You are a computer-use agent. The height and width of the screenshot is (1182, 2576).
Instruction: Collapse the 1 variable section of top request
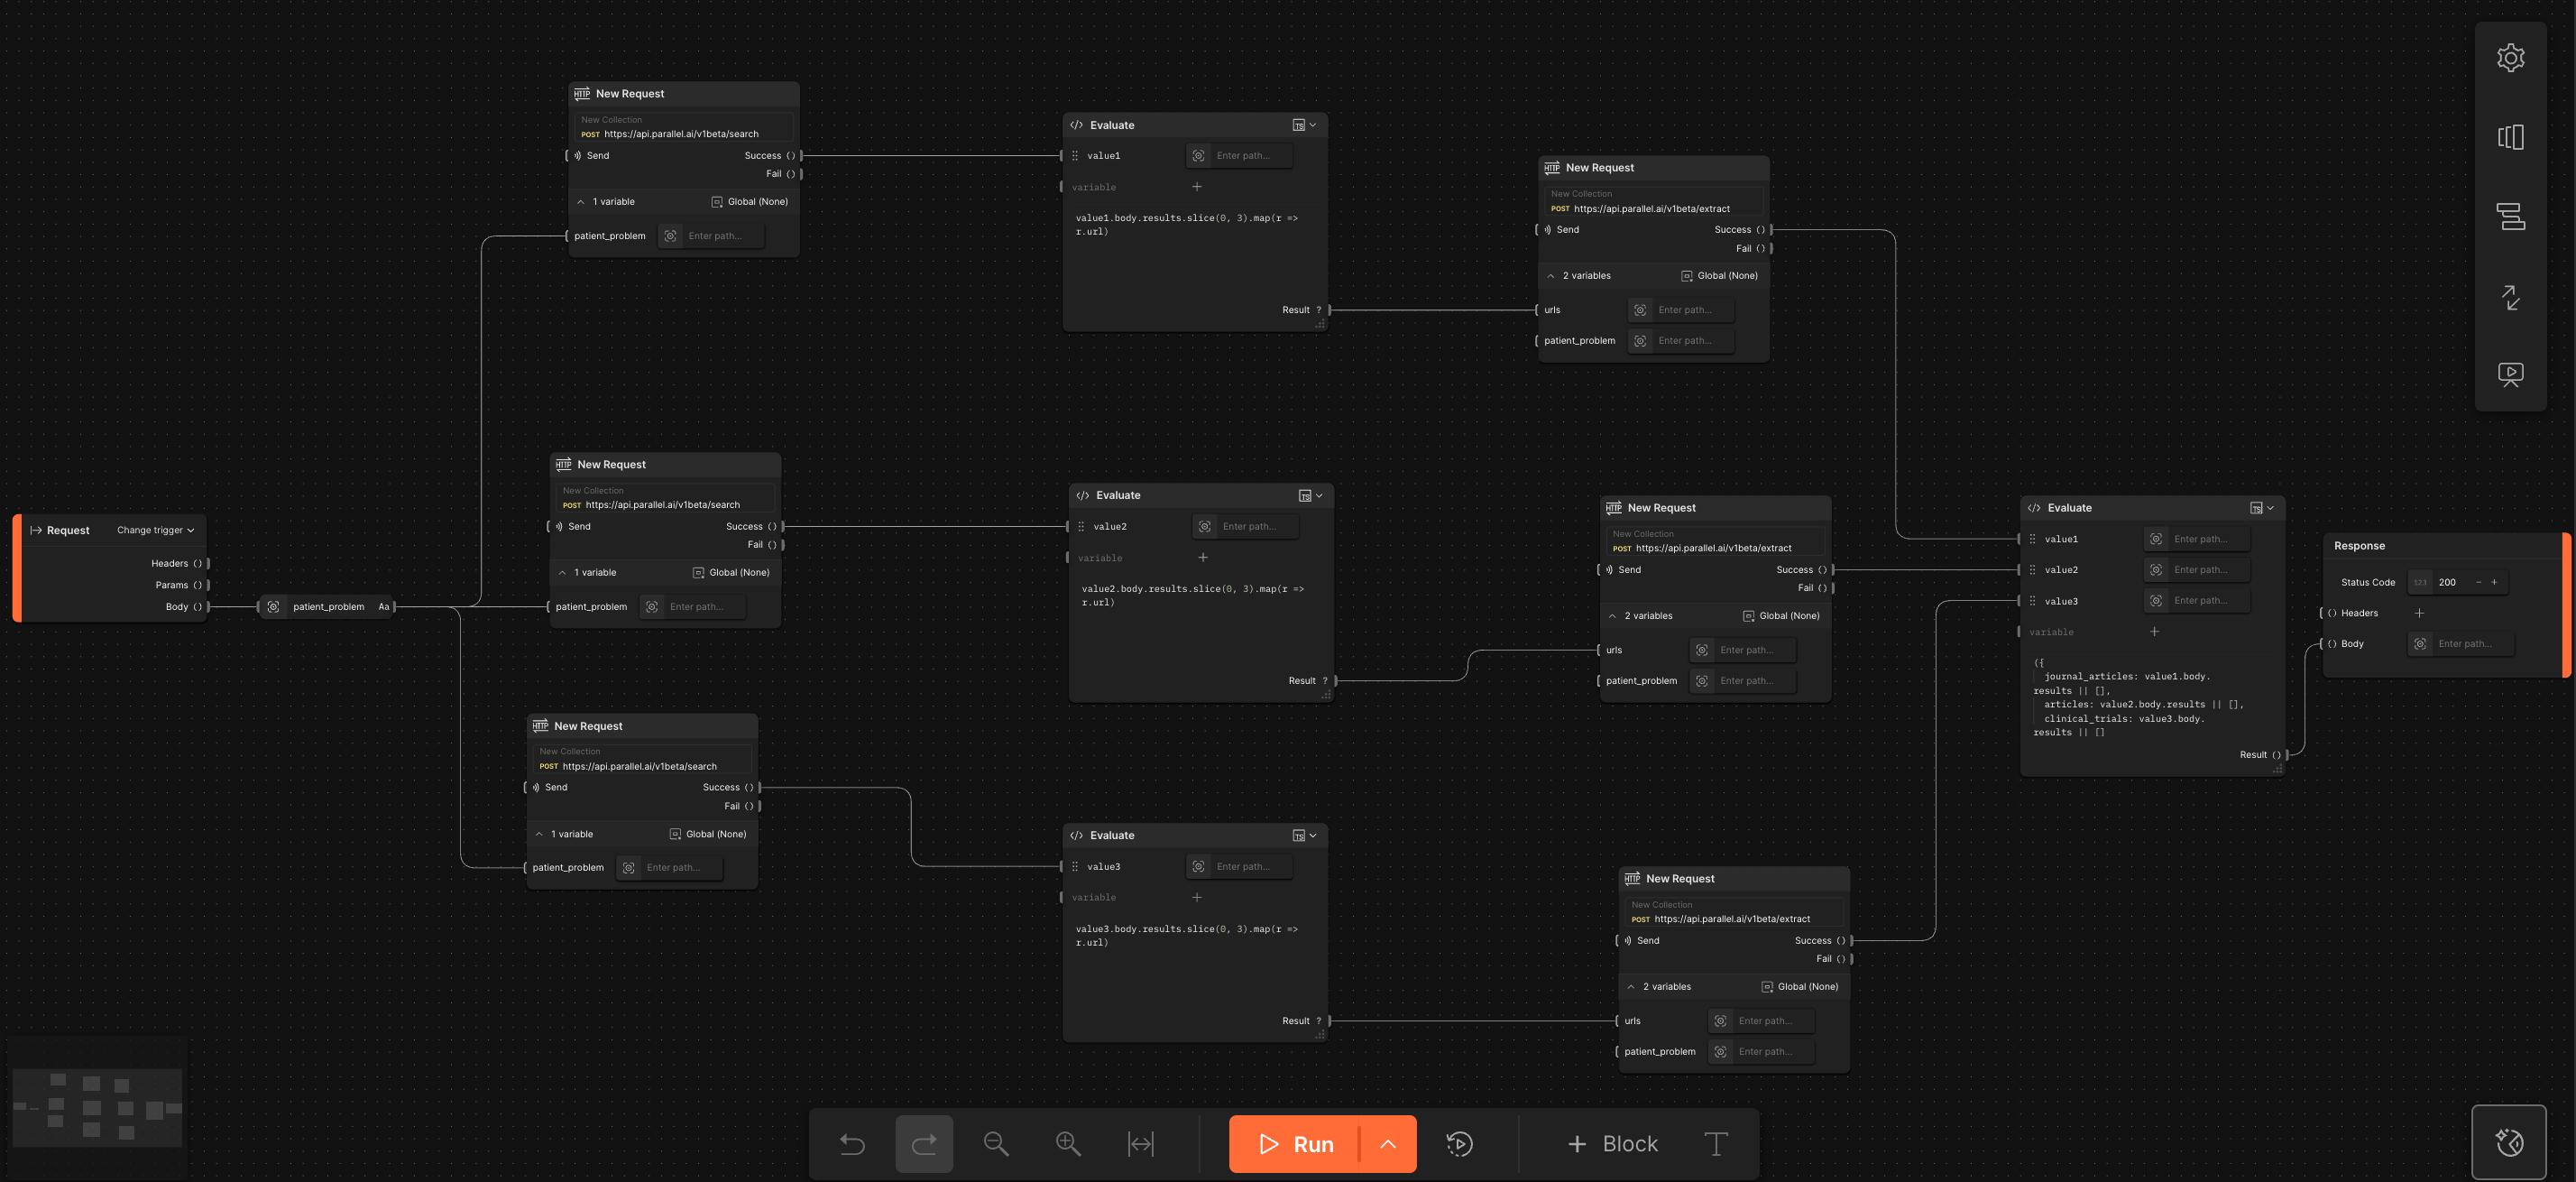coord(581,202)
